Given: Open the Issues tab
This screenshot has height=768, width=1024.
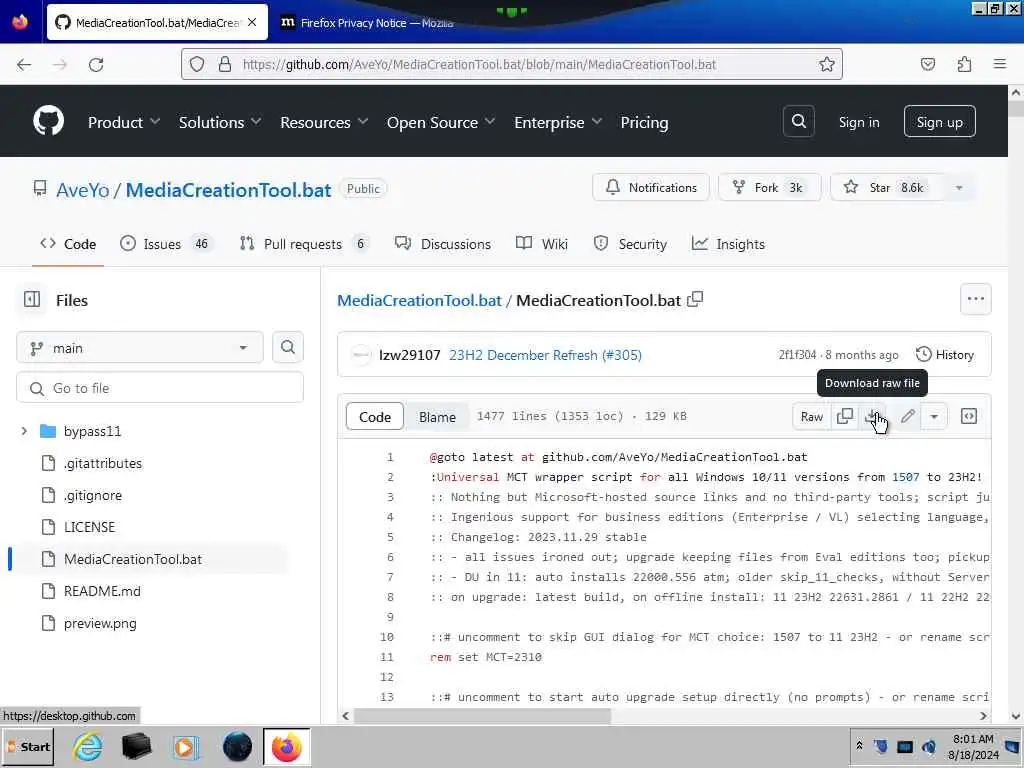Looking at the screenshot, I should (x=166, y=244).
